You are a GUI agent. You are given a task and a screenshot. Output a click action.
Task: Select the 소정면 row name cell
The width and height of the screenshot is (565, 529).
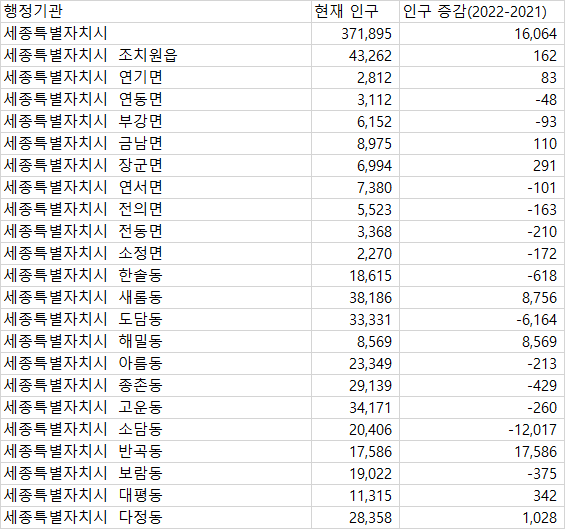tap(156, 254)
